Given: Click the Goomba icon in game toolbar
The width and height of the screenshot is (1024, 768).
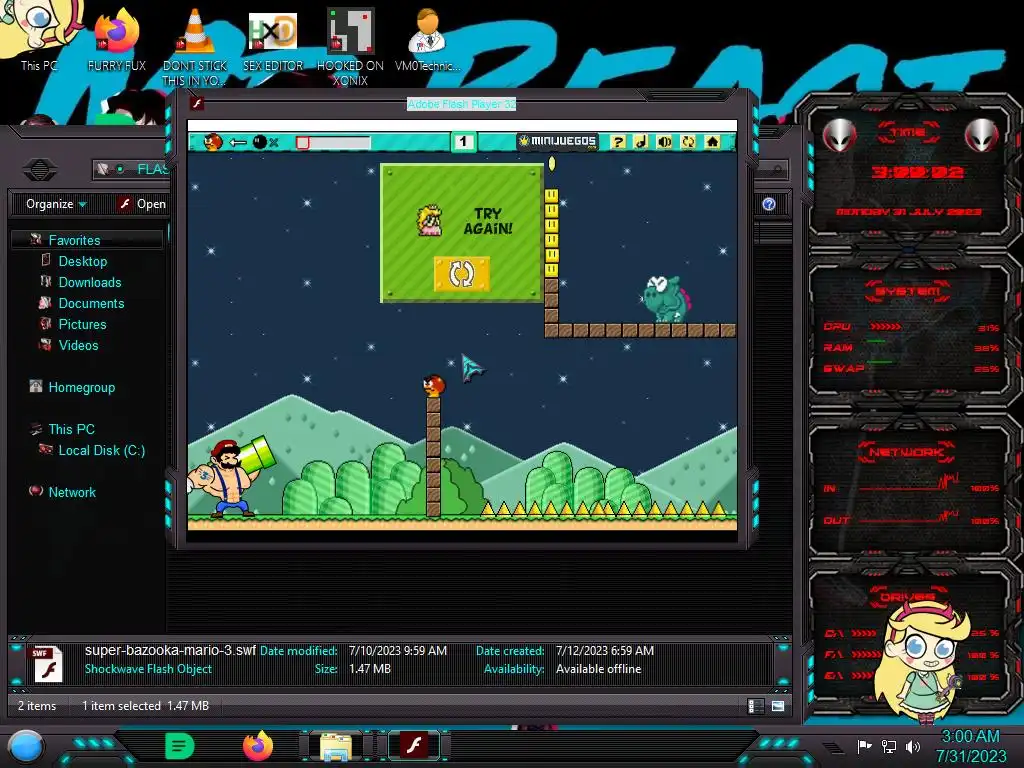Looking at the screenshot, I should click(213, 141).
